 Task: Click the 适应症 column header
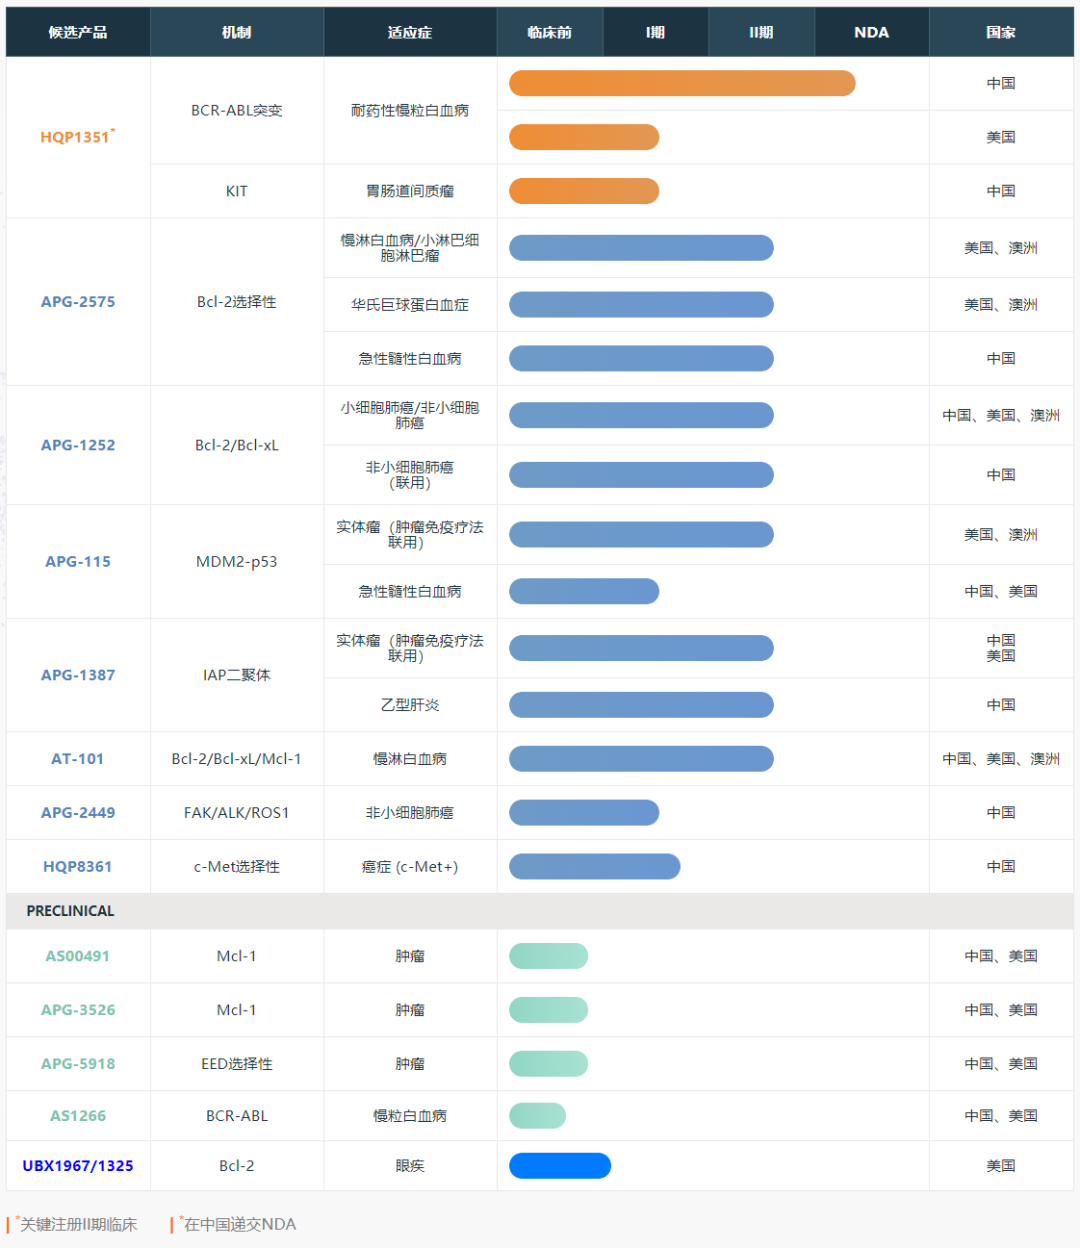[x=410, y=32]
